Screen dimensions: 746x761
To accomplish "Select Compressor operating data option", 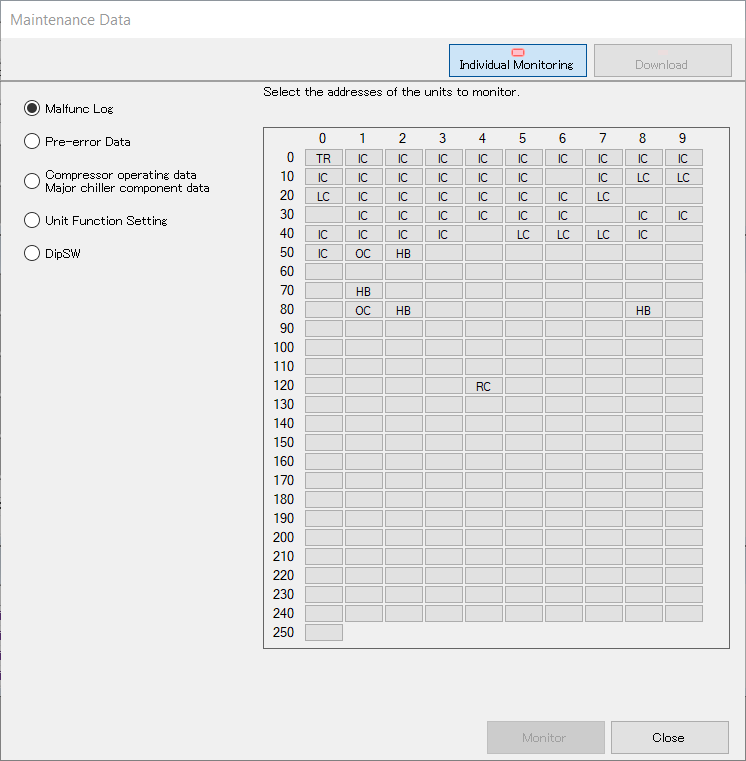I will 32,180.
